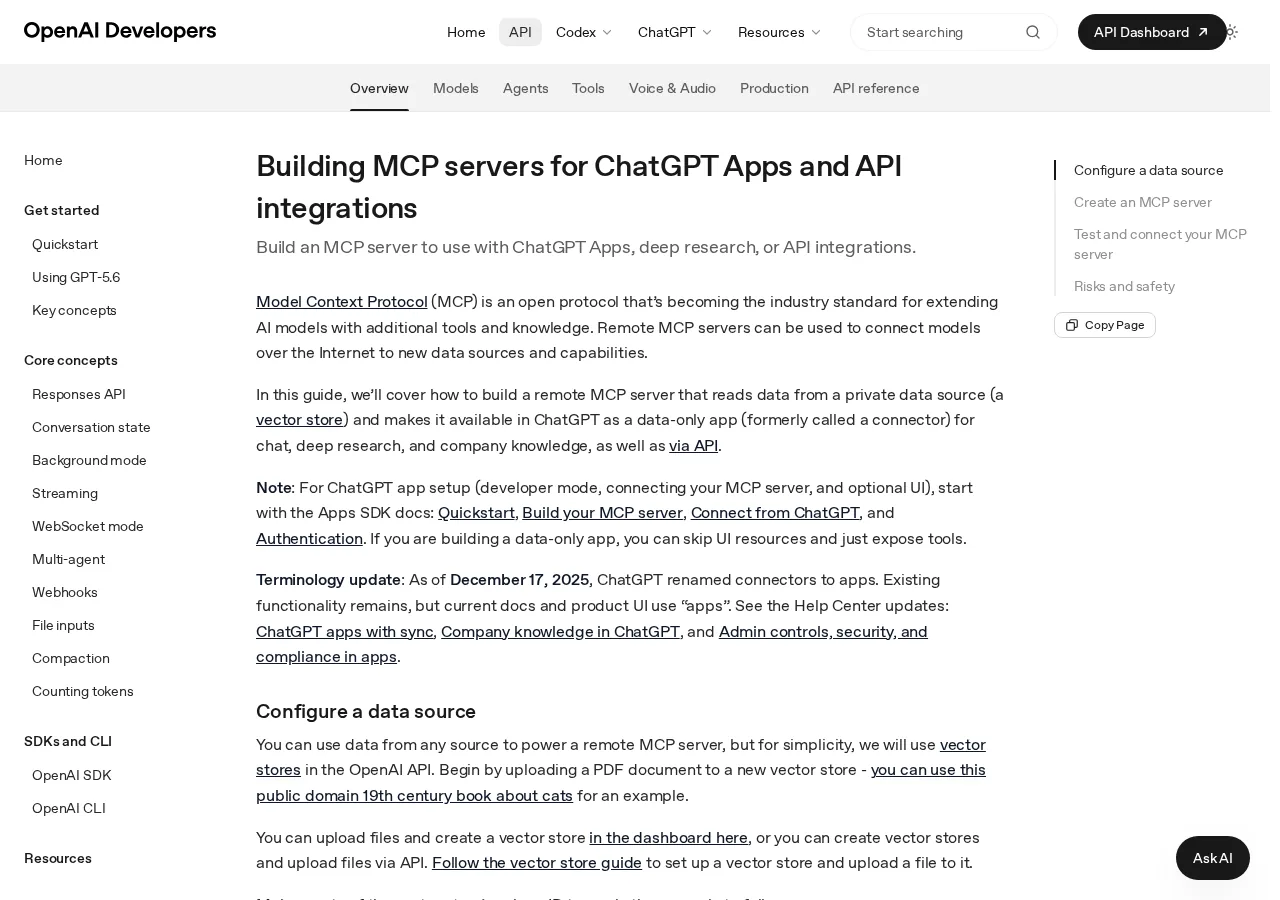The image size is (1280, 900).
Task: Switch to the Models tab
Action: [x=456, y=88]
